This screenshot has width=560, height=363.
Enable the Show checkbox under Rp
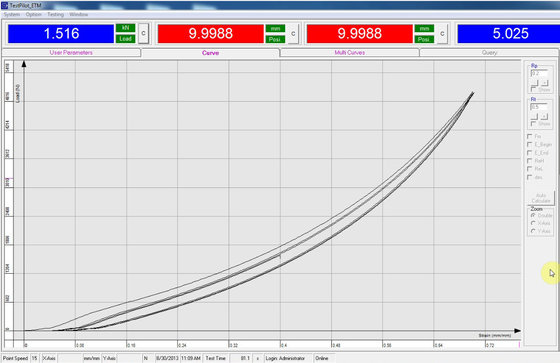click(534, 89)
